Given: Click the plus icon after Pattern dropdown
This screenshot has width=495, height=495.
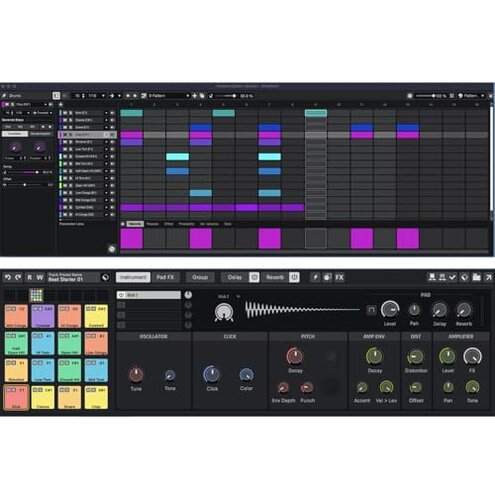Looking at the screenshot, I should 195,96.
